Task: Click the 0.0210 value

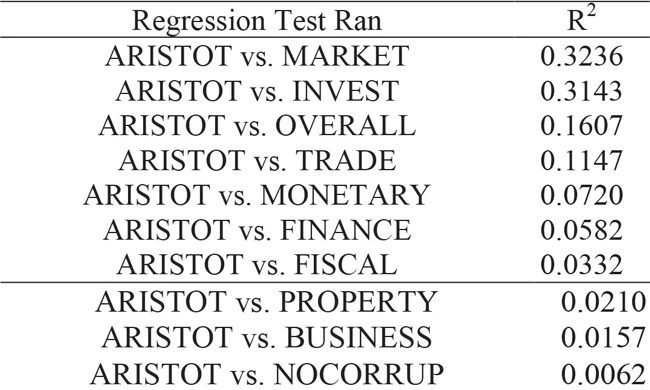Action: point(603,302)
